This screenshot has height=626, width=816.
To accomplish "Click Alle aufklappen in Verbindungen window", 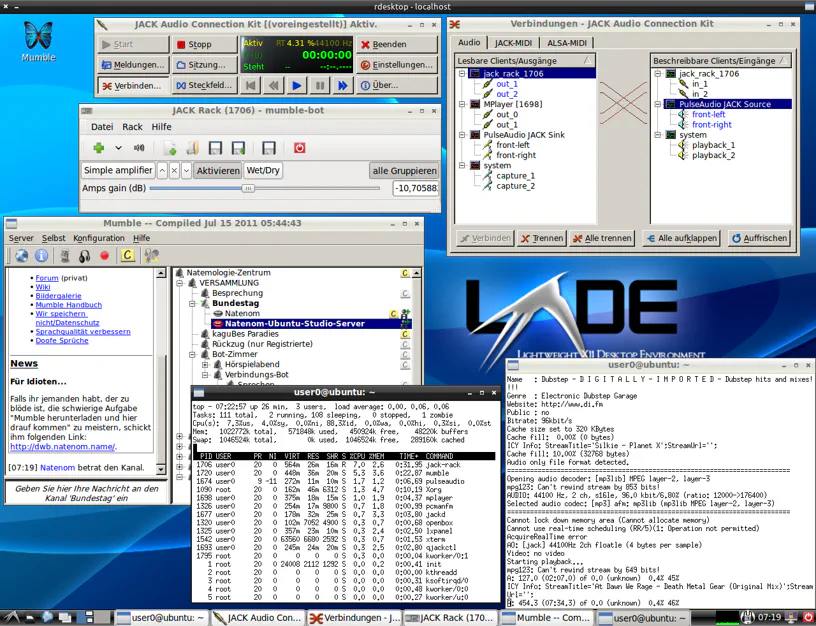I will pyautogui.click(x=681, y=238).
